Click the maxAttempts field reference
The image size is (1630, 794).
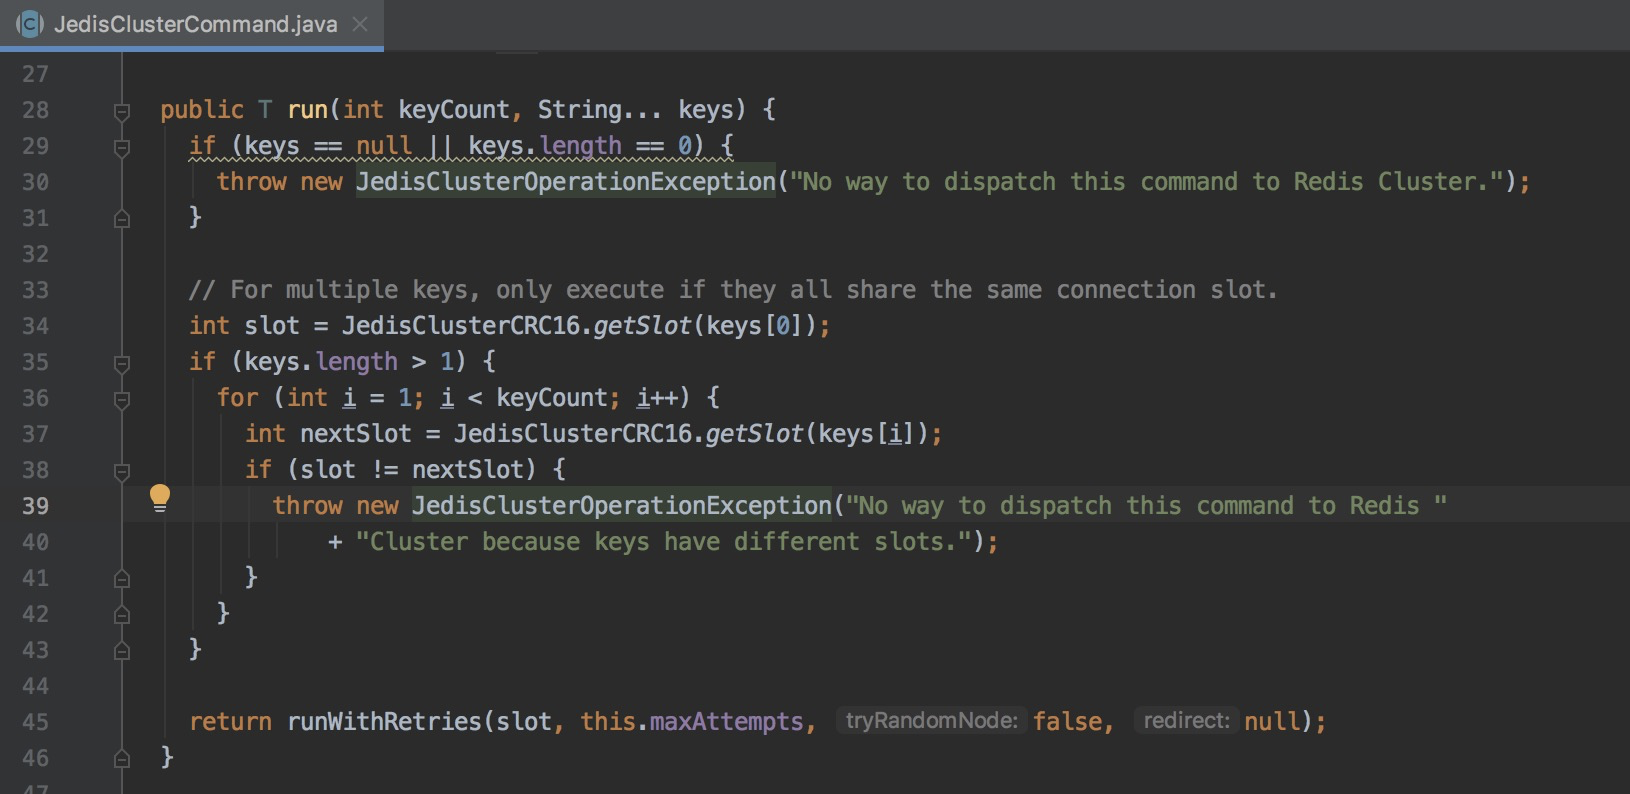[x=727, y=721]
